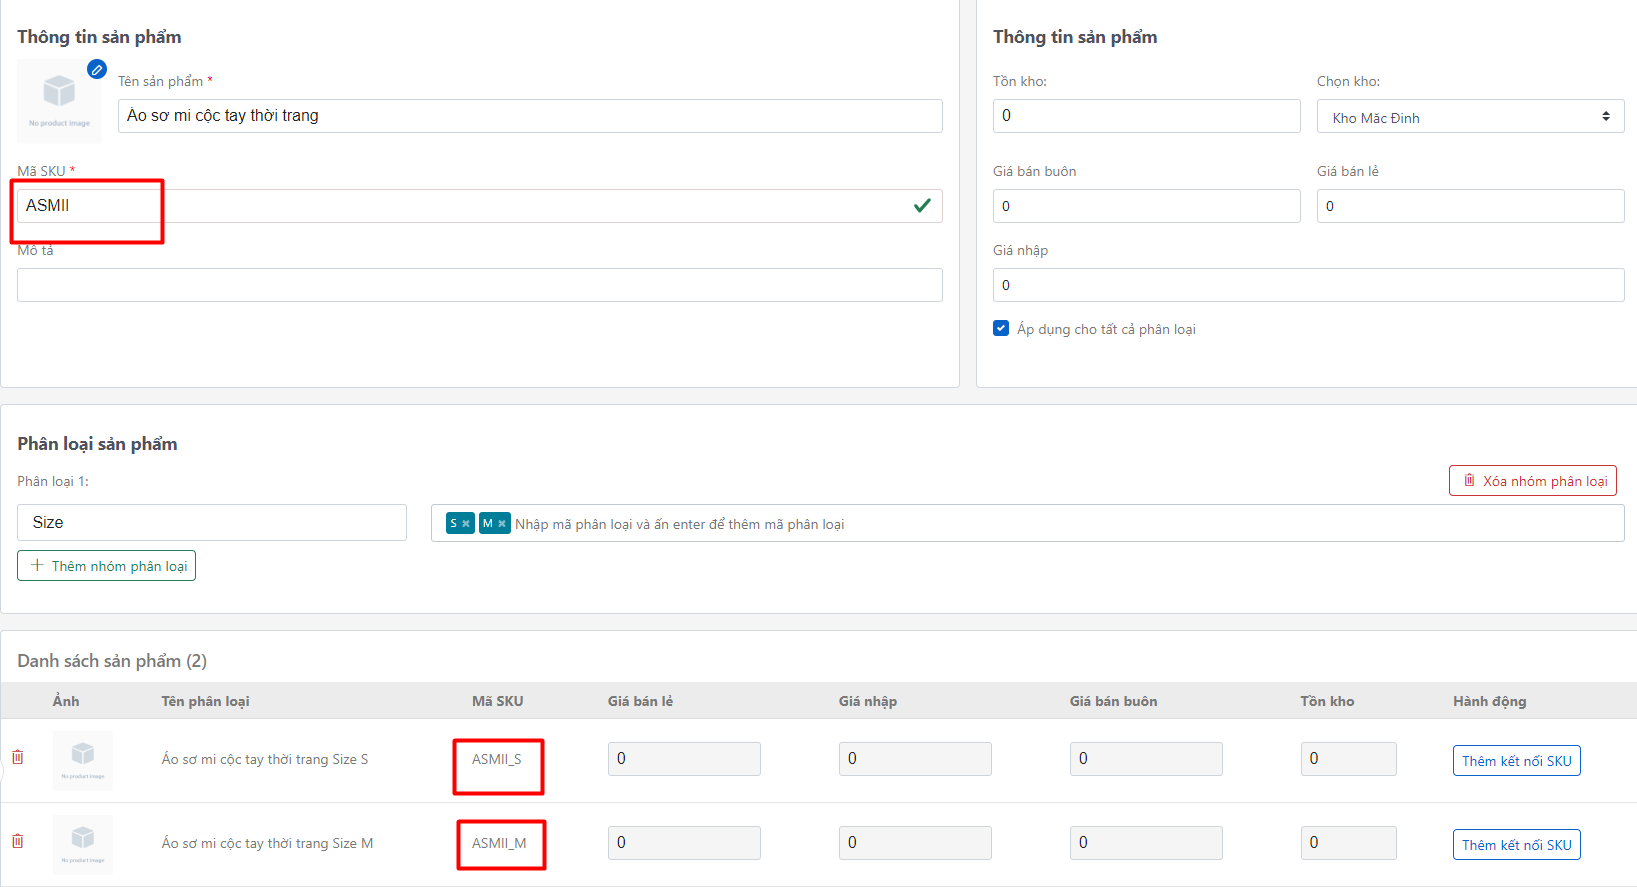Click Áo sơ mi cộc tay thời trang Size M text

tap(267, 843)
